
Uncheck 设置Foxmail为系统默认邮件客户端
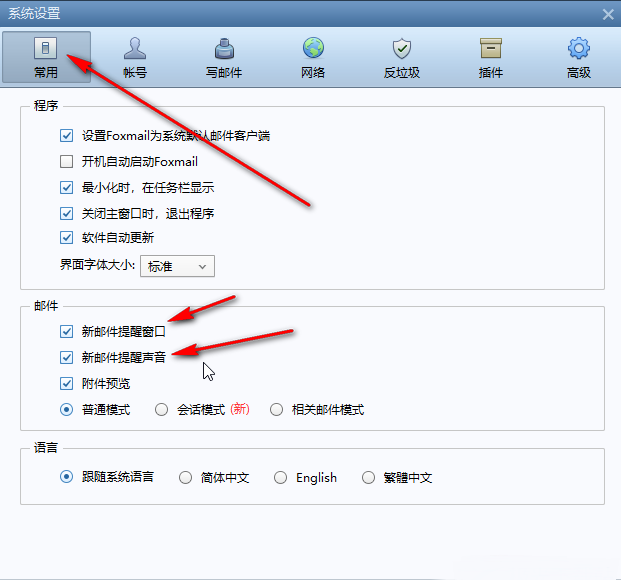tap(67, 135)
